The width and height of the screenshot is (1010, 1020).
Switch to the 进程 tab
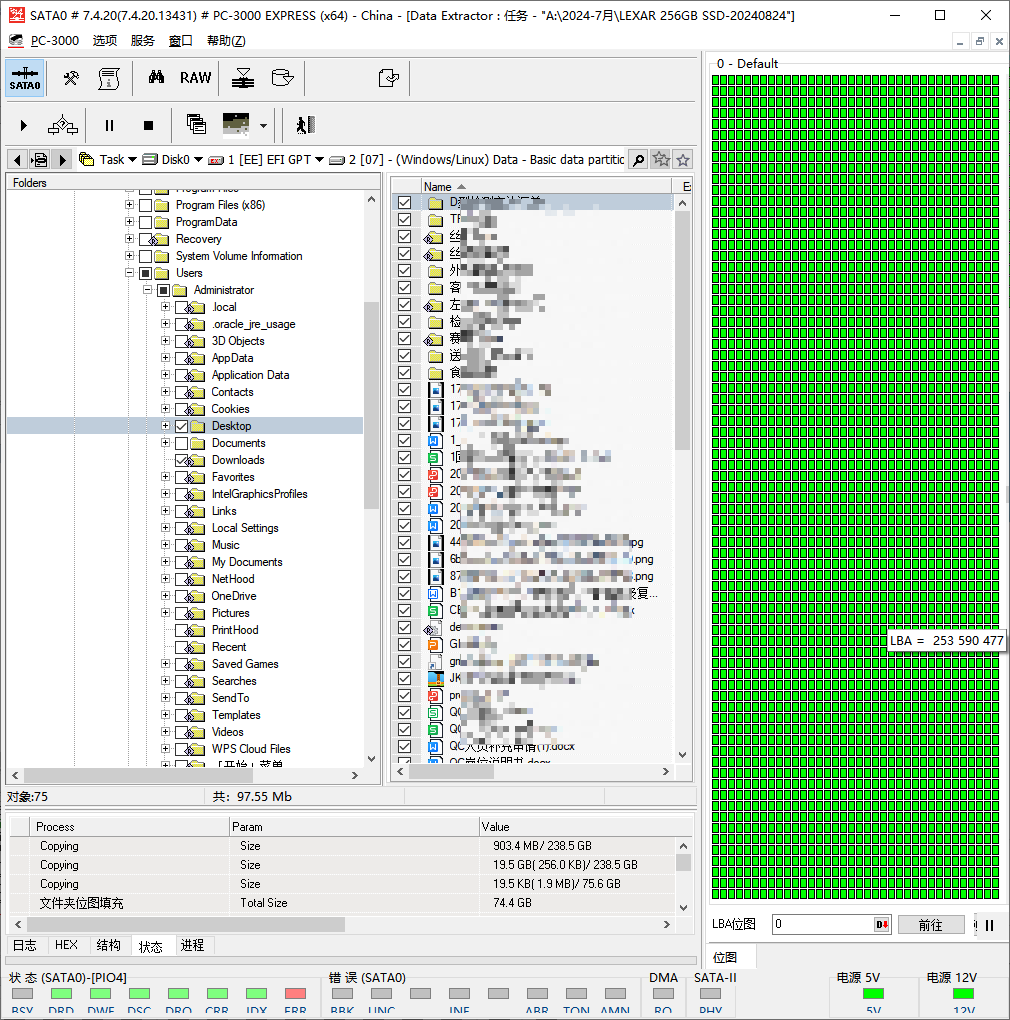coord(192,945)
